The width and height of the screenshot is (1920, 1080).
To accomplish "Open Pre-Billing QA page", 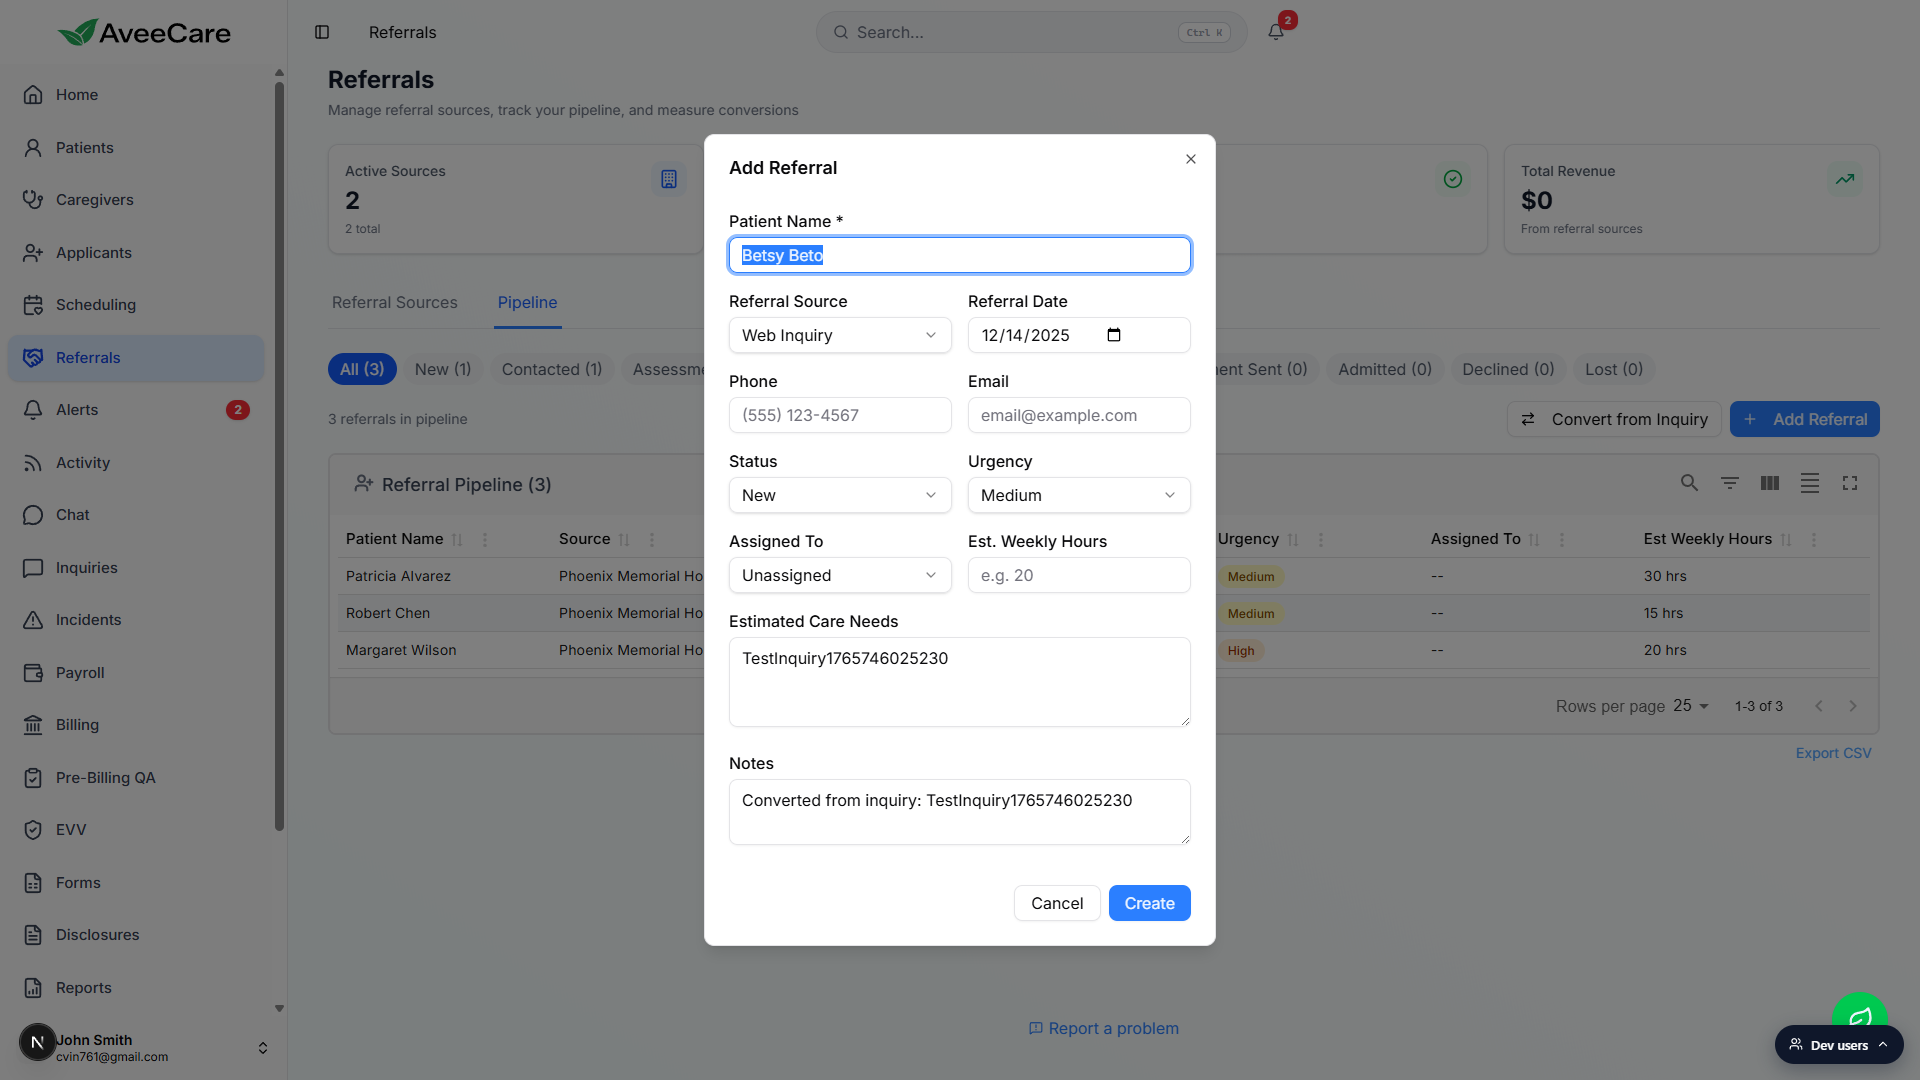I will (135, 778).
